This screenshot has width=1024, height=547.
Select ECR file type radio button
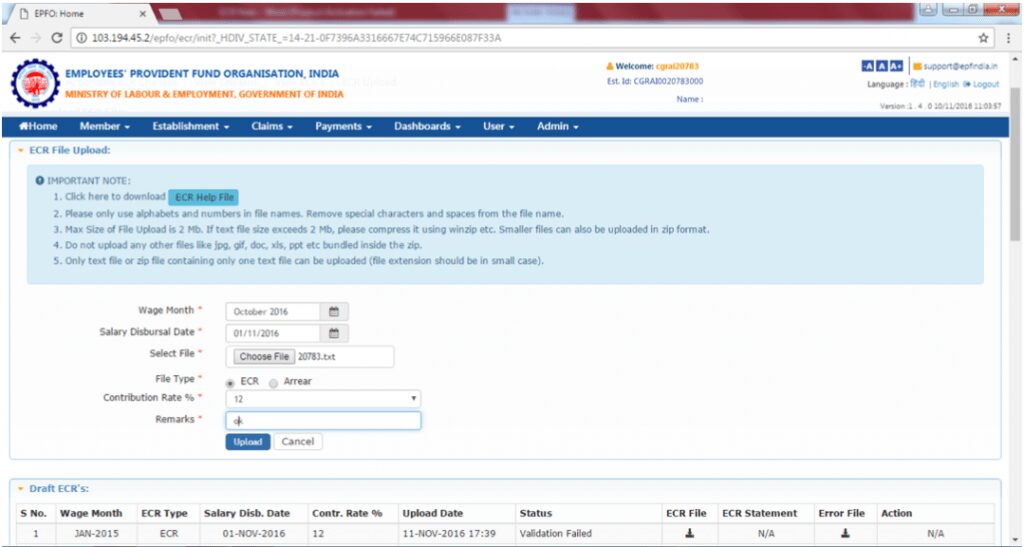(231, 382)
